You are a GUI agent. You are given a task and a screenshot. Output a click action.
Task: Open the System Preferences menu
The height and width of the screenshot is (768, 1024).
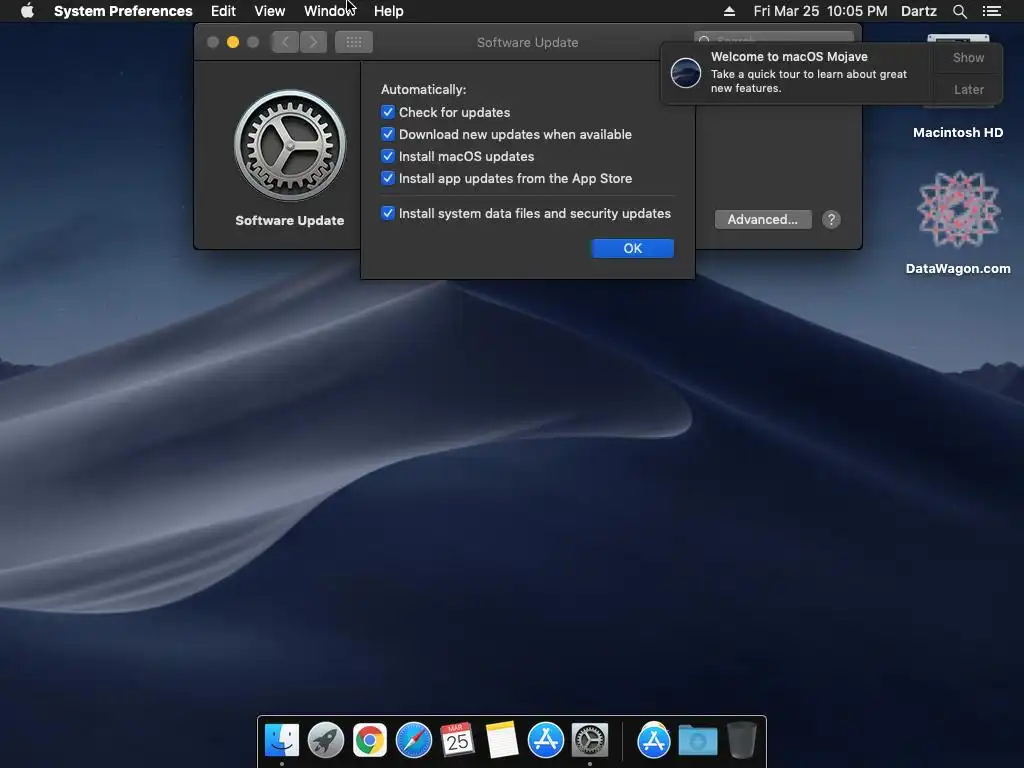tap(123, 11)
